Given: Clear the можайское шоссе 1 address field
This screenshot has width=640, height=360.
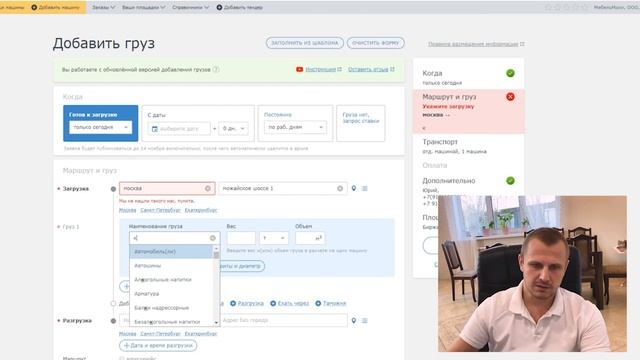Looking at the screenshot, I should [x=340, y=188].
